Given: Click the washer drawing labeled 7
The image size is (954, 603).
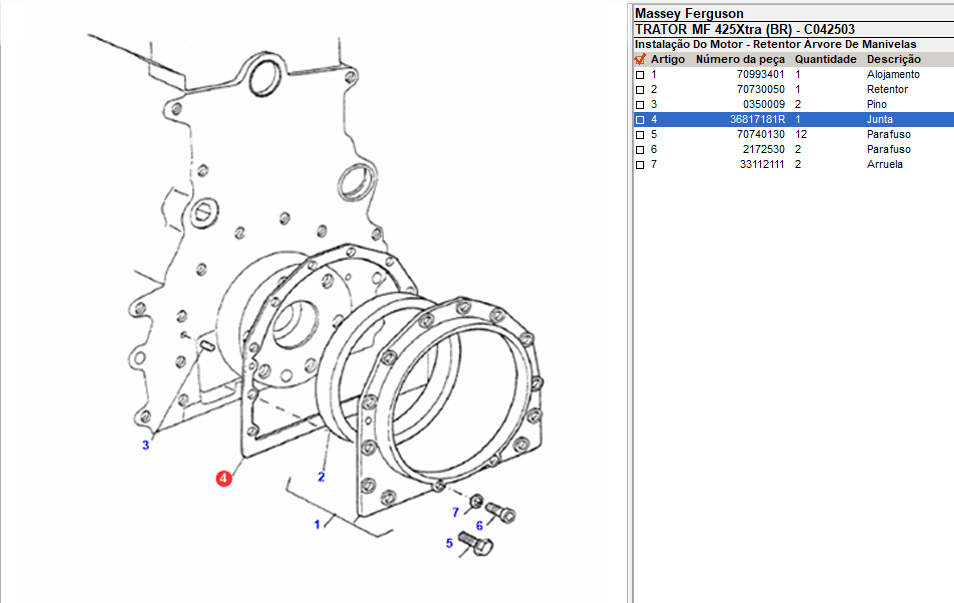Looking at the screenshot, I should [x=477, y=500].
